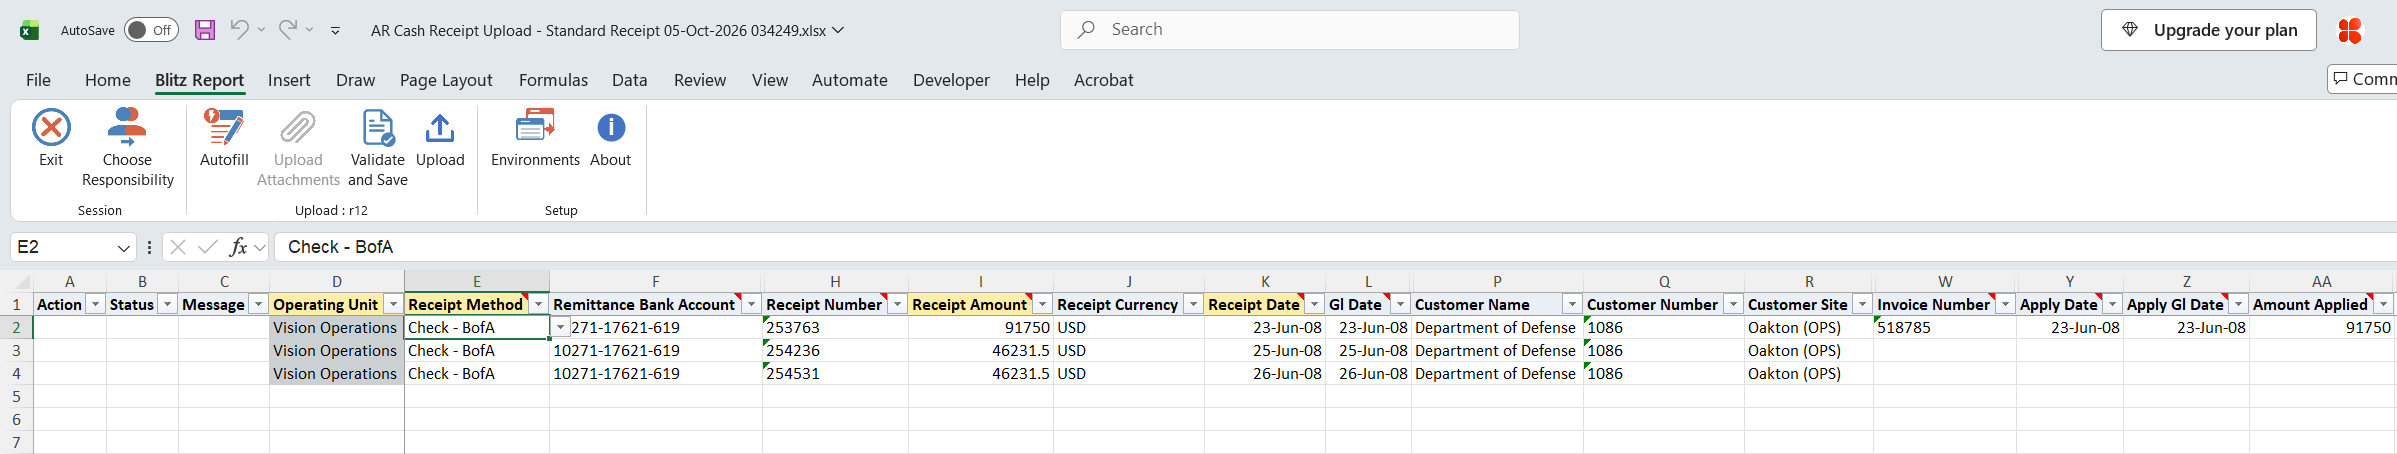Switch to the Home tab

(x=108, y=80)
